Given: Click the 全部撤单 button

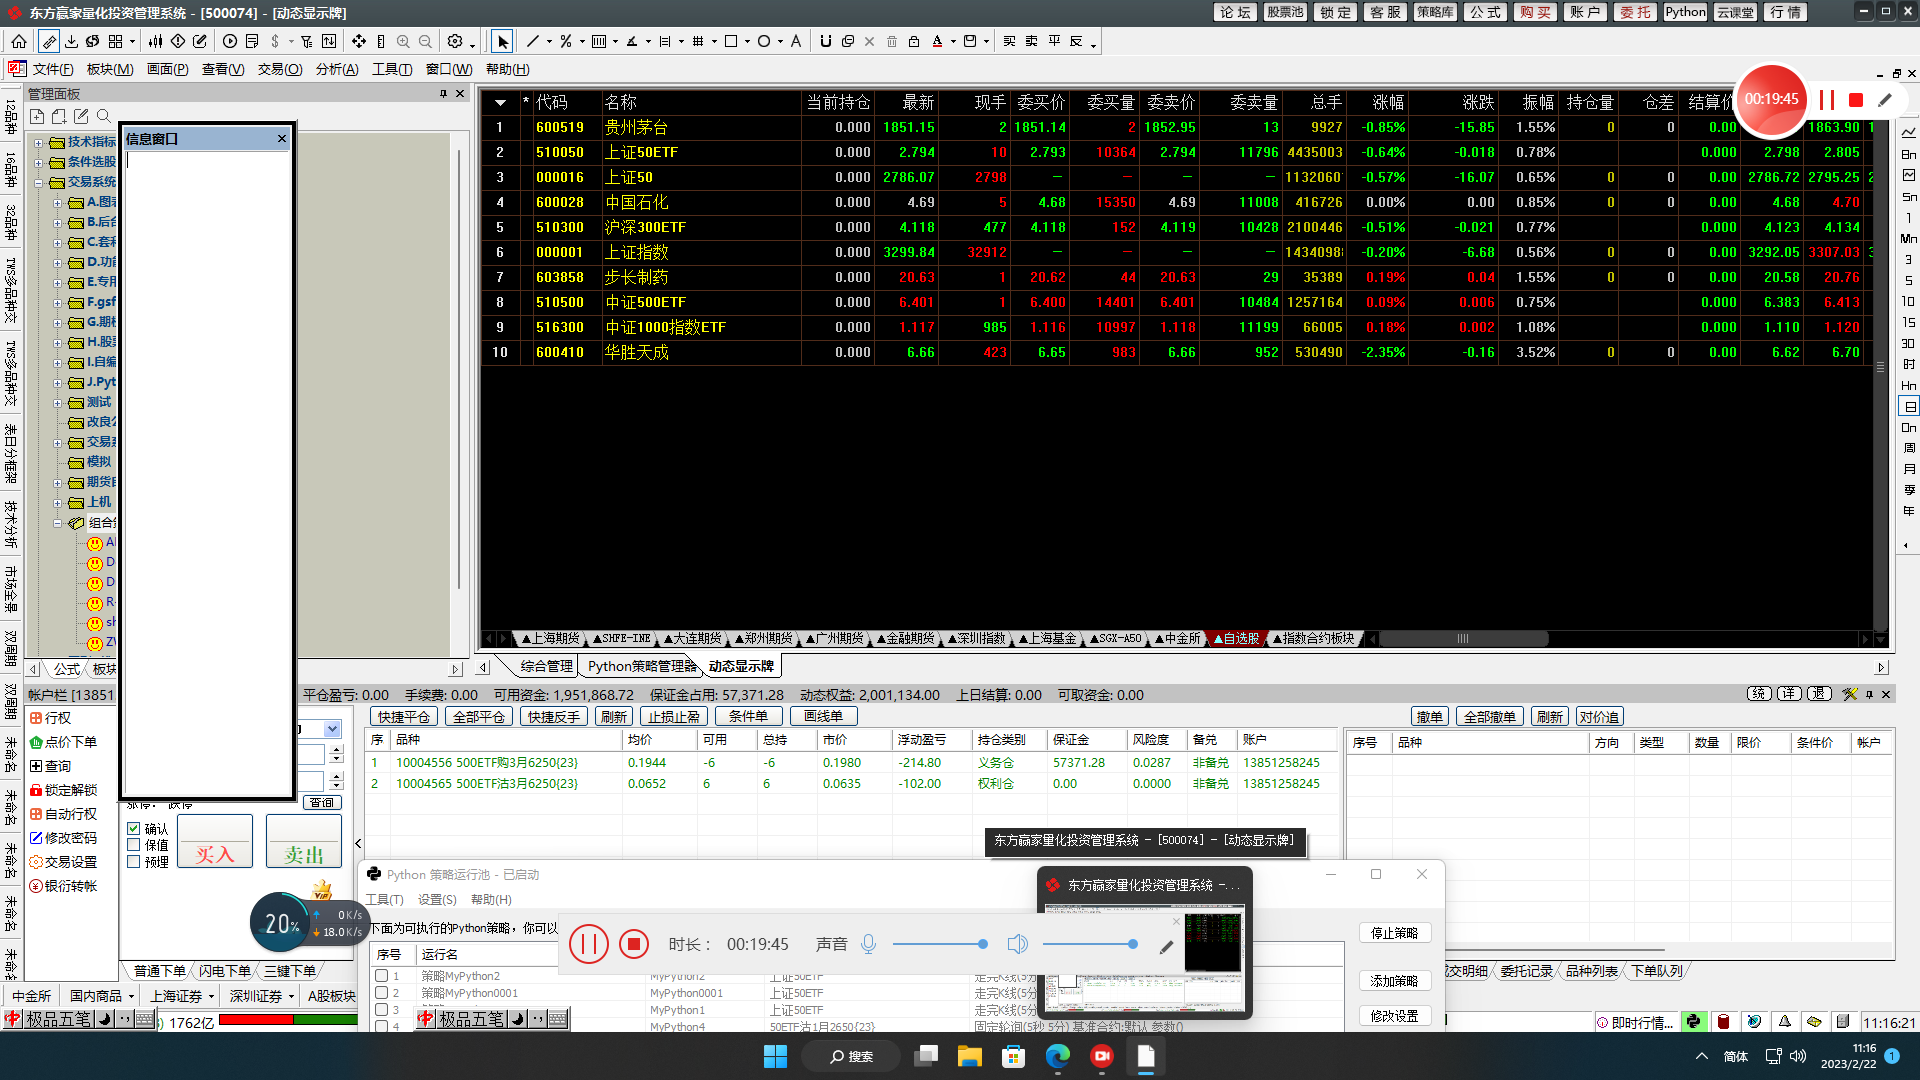Looking at the screenshot, I should click(x=1490, y=716).
